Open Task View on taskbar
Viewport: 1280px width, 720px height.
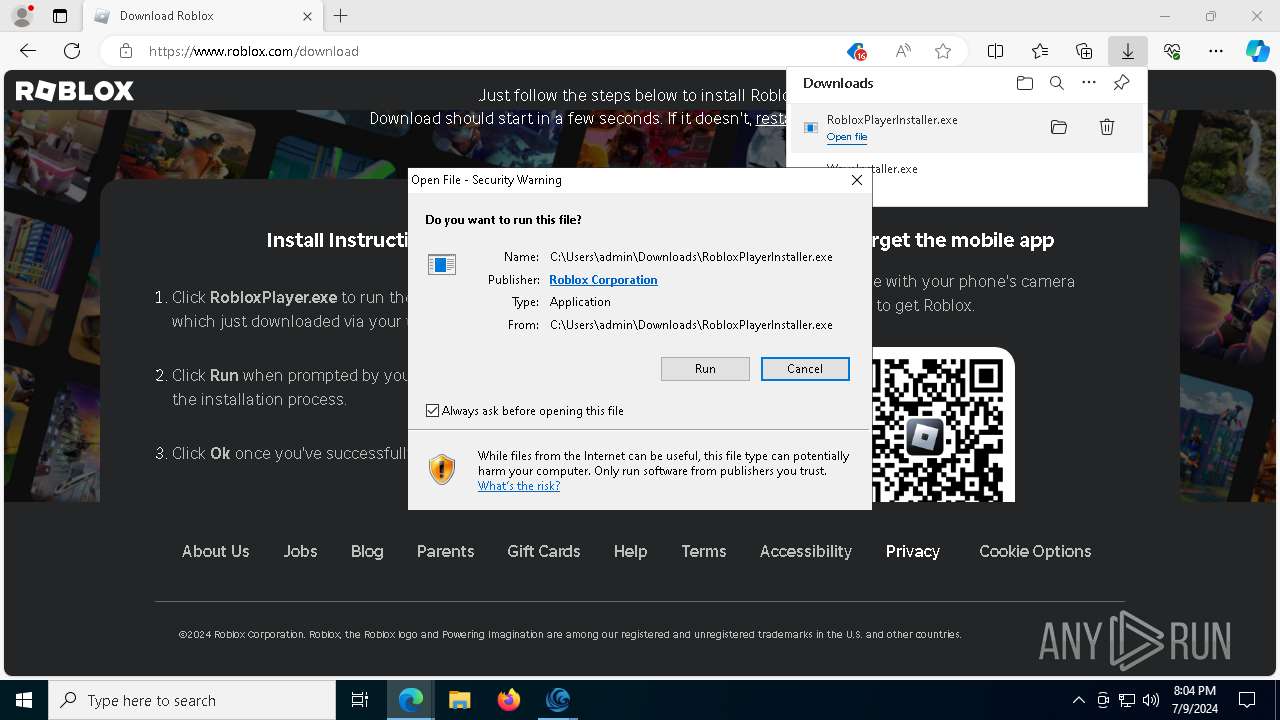(360, 700)
